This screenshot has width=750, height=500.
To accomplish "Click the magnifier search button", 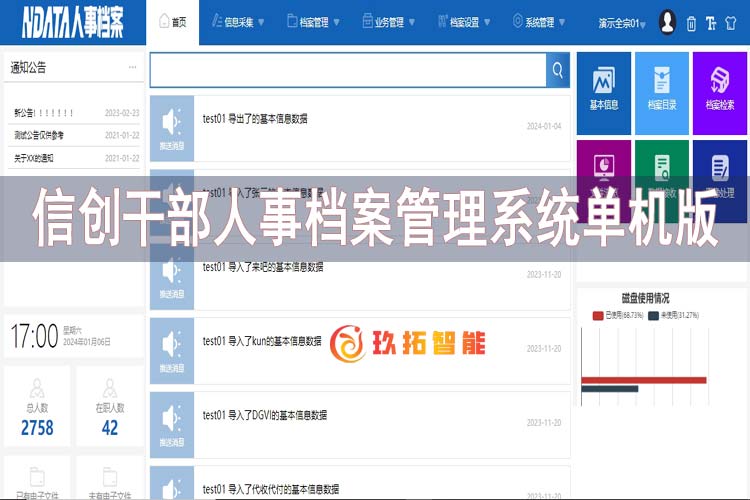I will pyautogui.click(x=558, y=70).
